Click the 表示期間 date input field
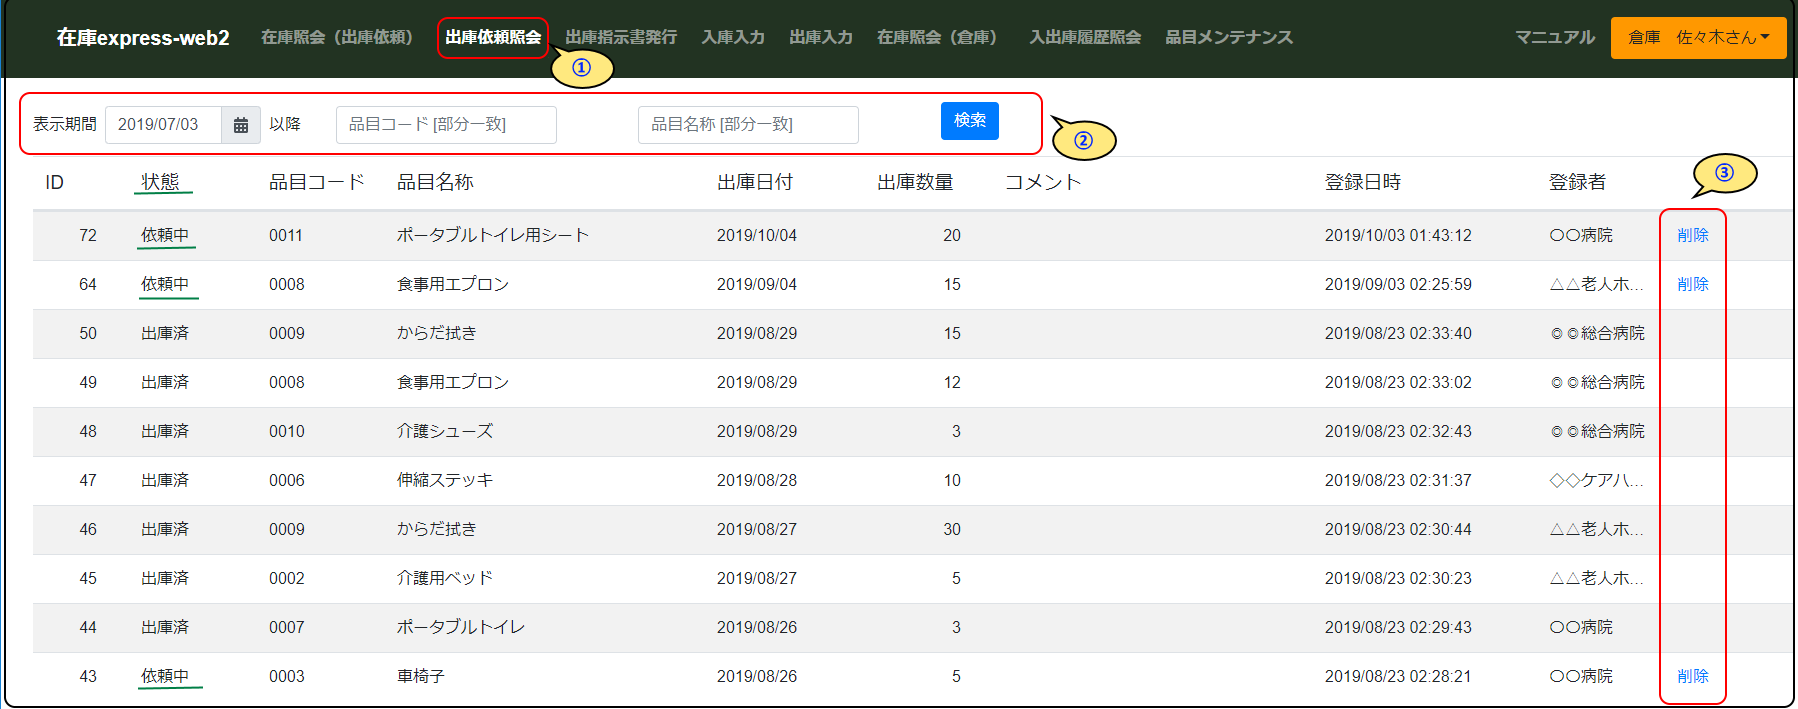1798x709 pixels. point(163,125)
